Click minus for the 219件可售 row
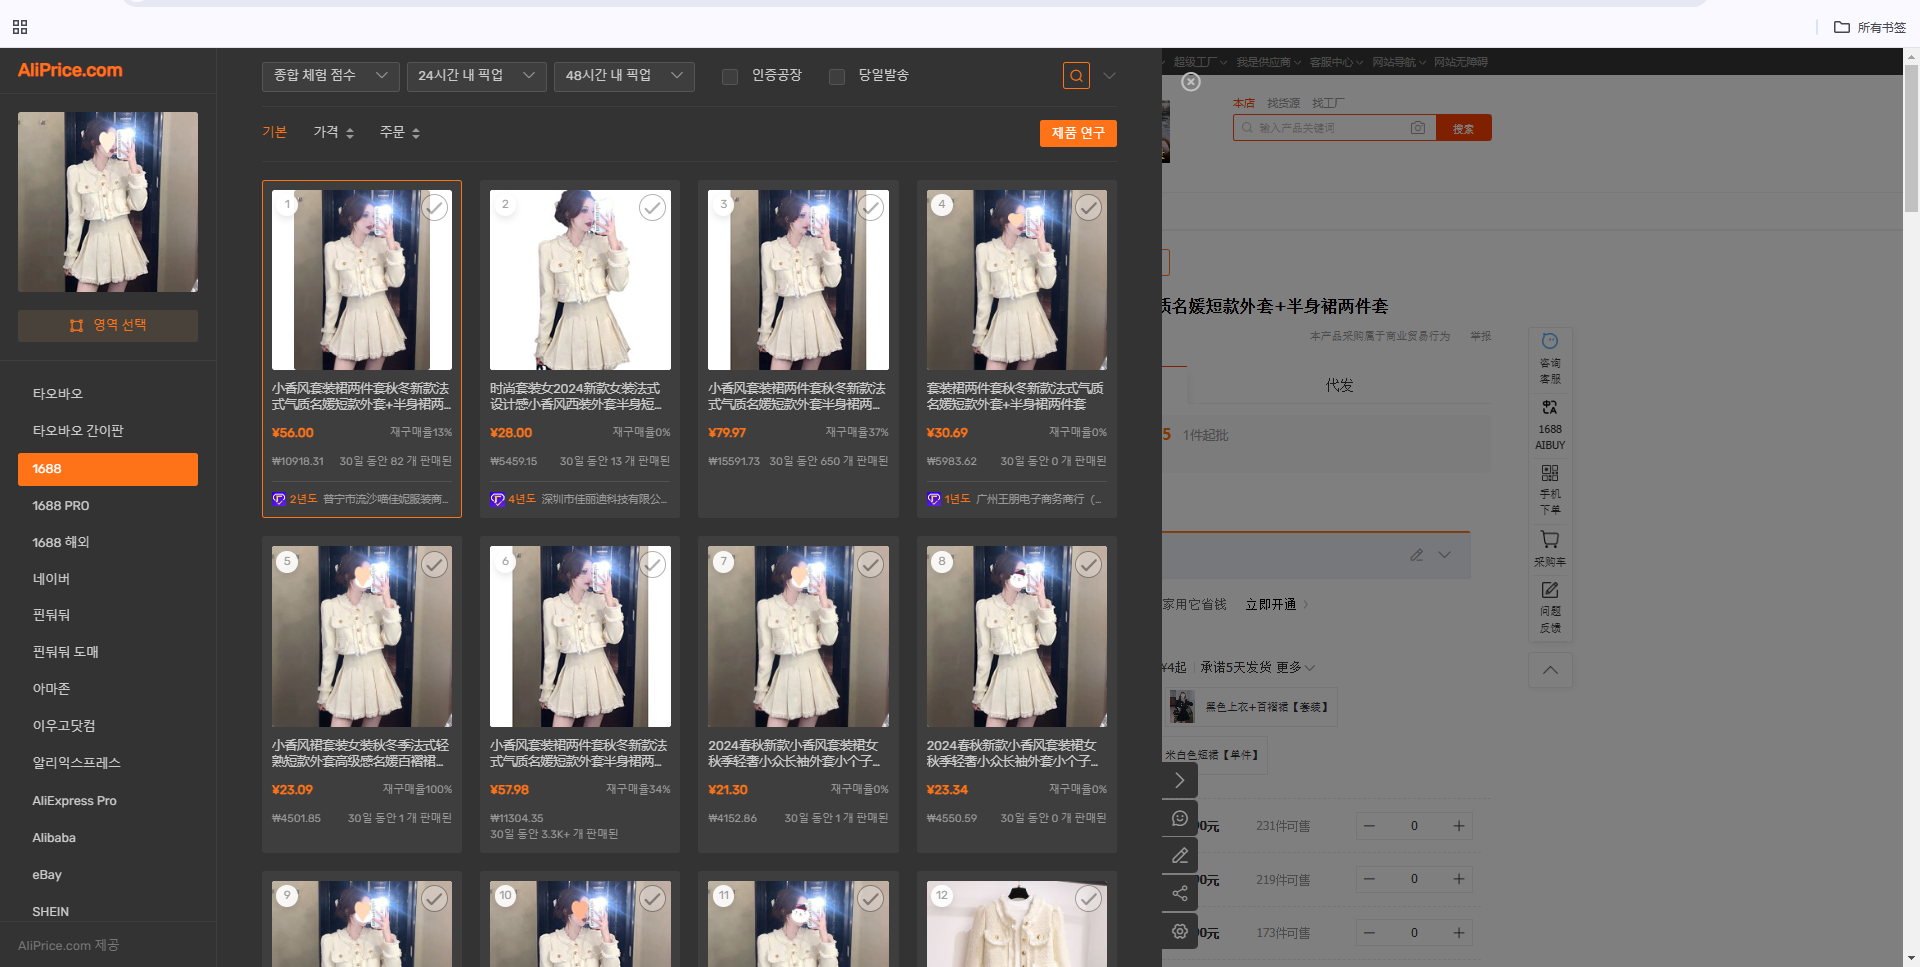Viewport: 1920px width, 967px height. pos(1369,879)
